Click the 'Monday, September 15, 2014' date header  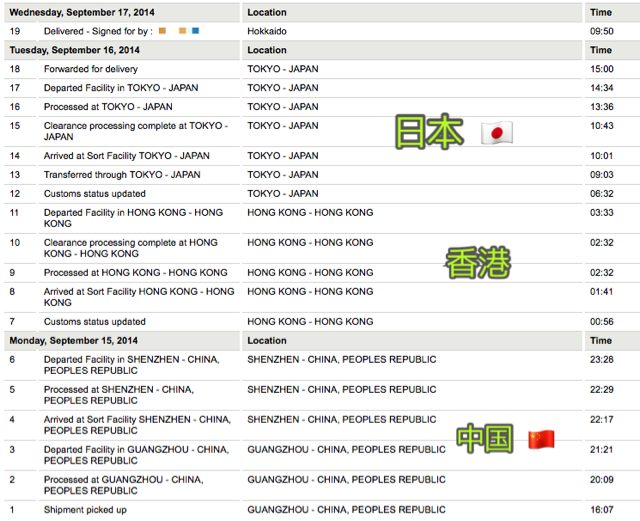74,341
